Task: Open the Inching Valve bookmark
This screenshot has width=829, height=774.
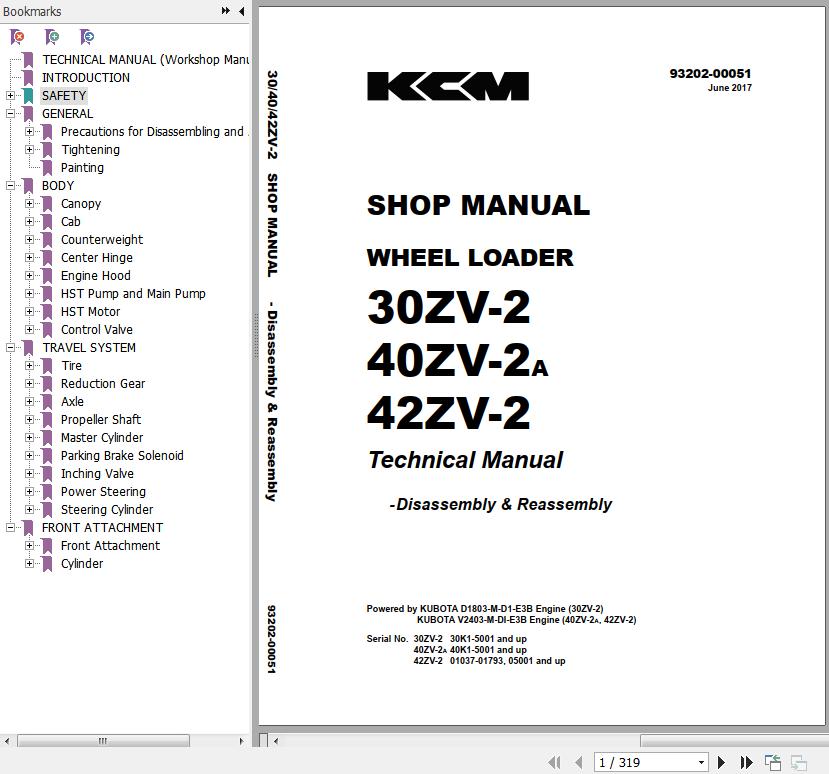Action: click(97, 473)
